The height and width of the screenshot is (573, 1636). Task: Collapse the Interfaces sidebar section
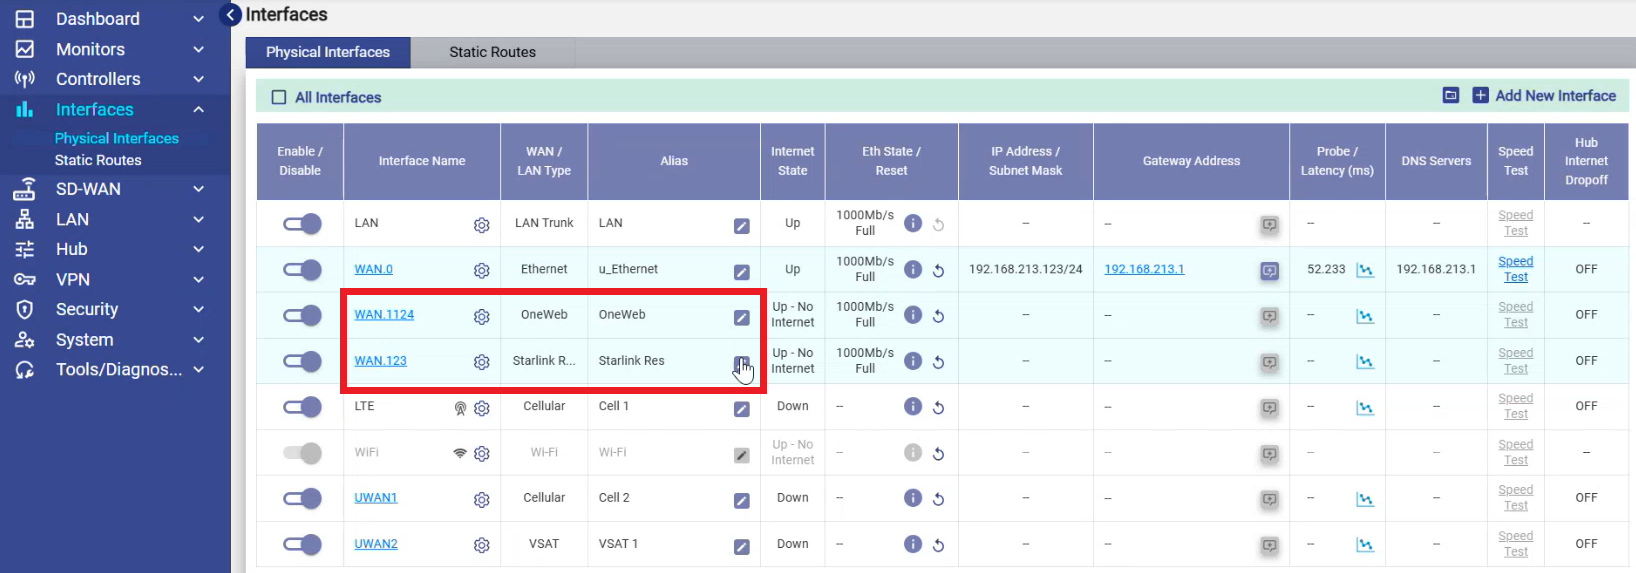pyautogui.click(x=198, y=110)
